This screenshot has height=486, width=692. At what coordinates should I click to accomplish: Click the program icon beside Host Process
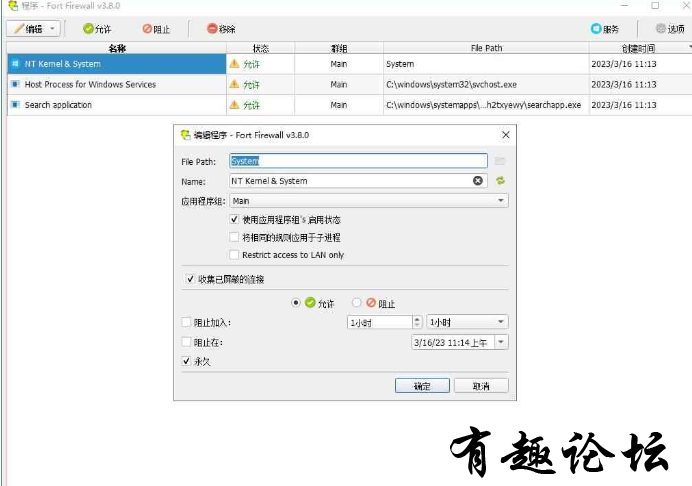(15, 84)
